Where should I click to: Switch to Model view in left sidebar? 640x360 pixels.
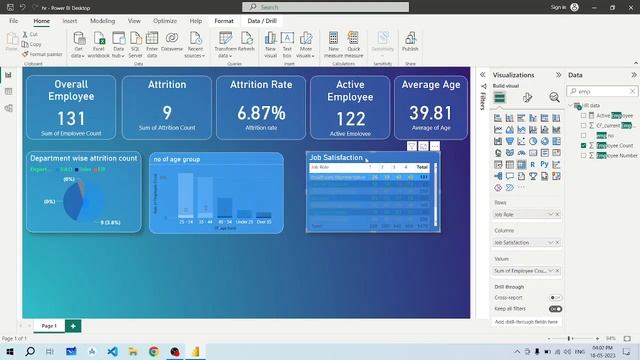coord(9,108)
